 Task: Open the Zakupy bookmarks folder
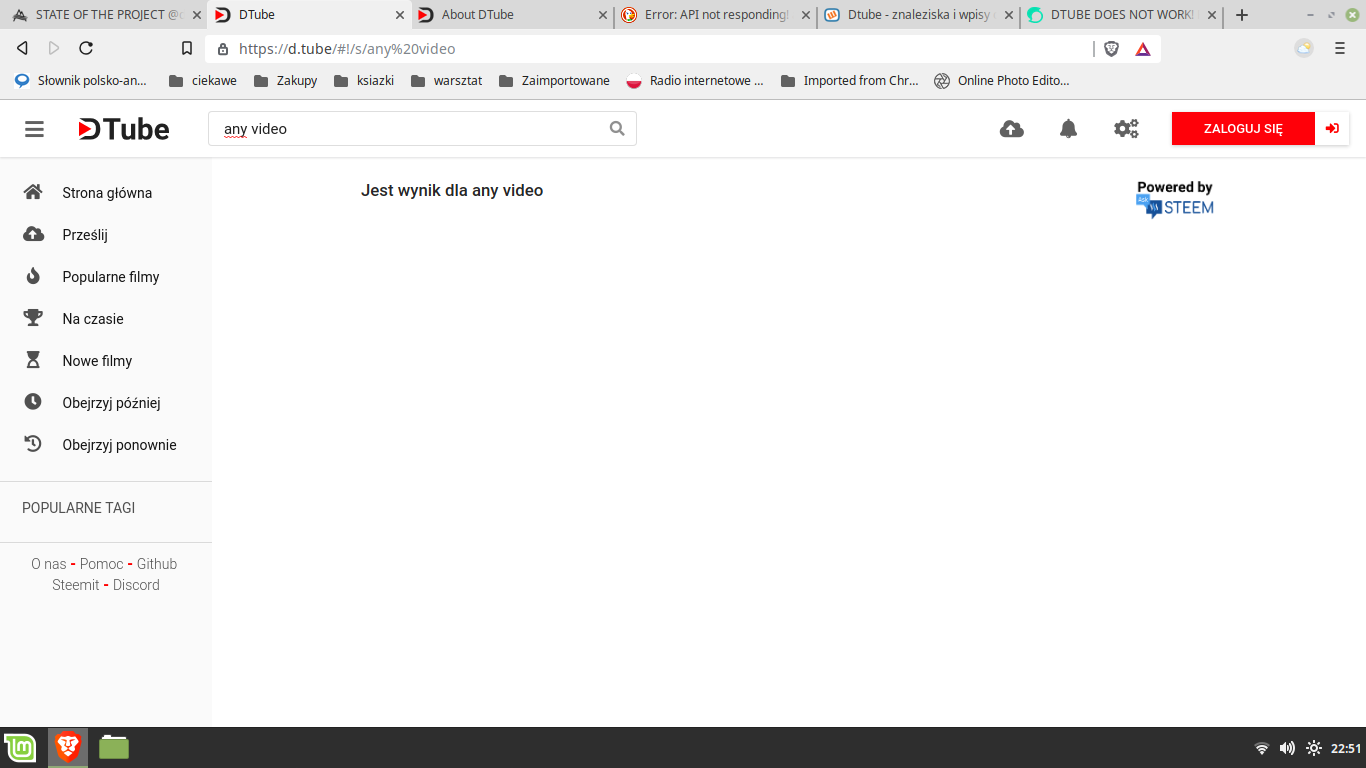pos(286,81)
